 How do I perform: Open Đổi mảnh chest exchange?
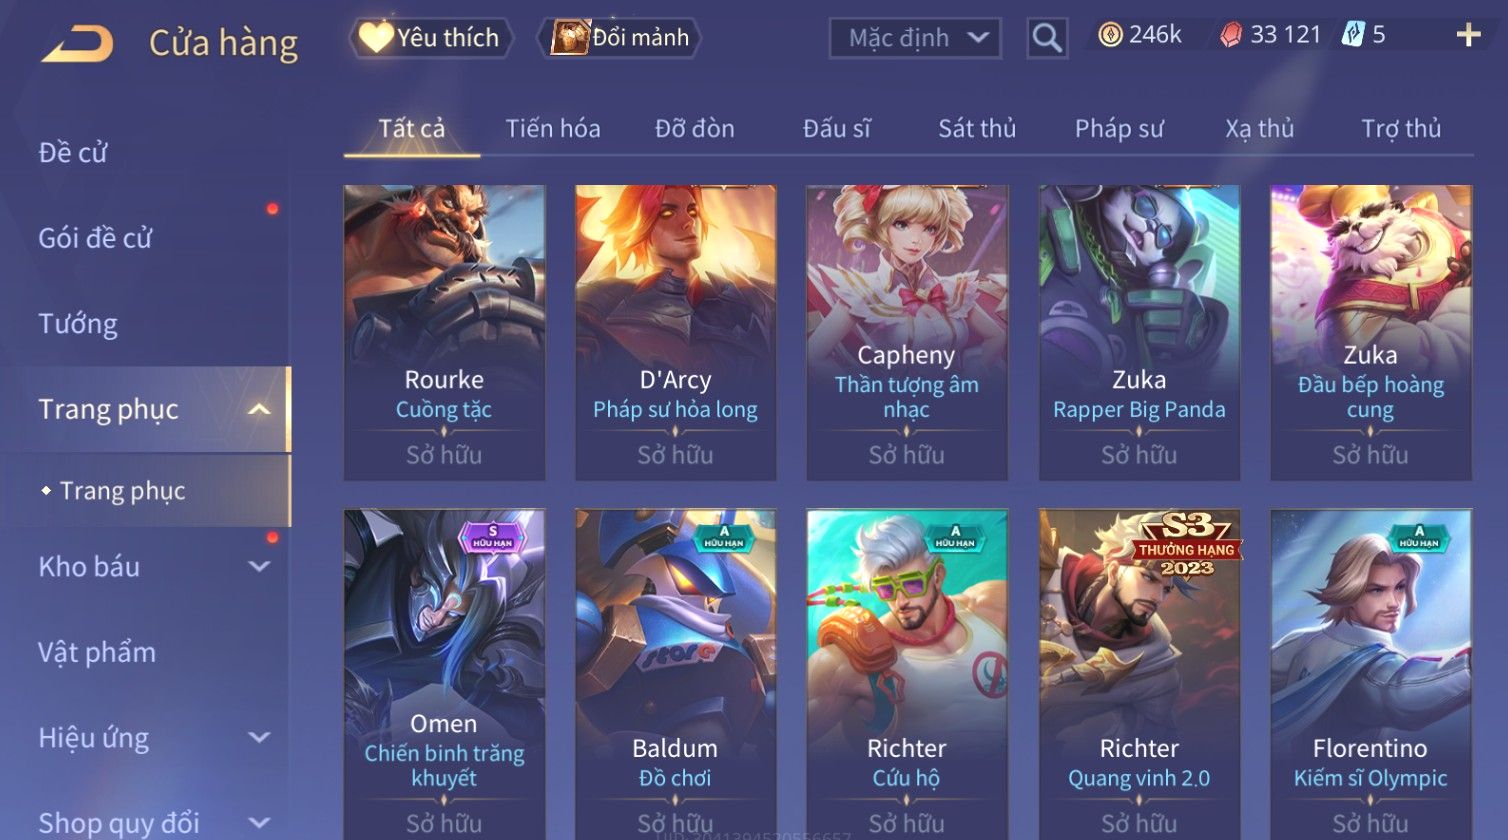point(620,38)
